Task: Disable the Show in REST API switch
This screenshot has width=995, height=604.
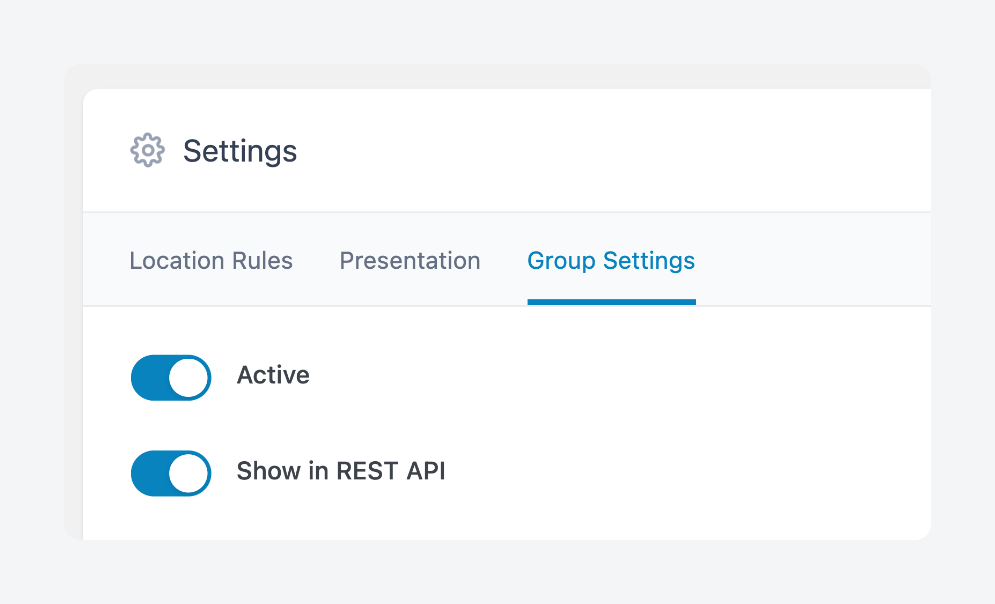Action: 171,473
